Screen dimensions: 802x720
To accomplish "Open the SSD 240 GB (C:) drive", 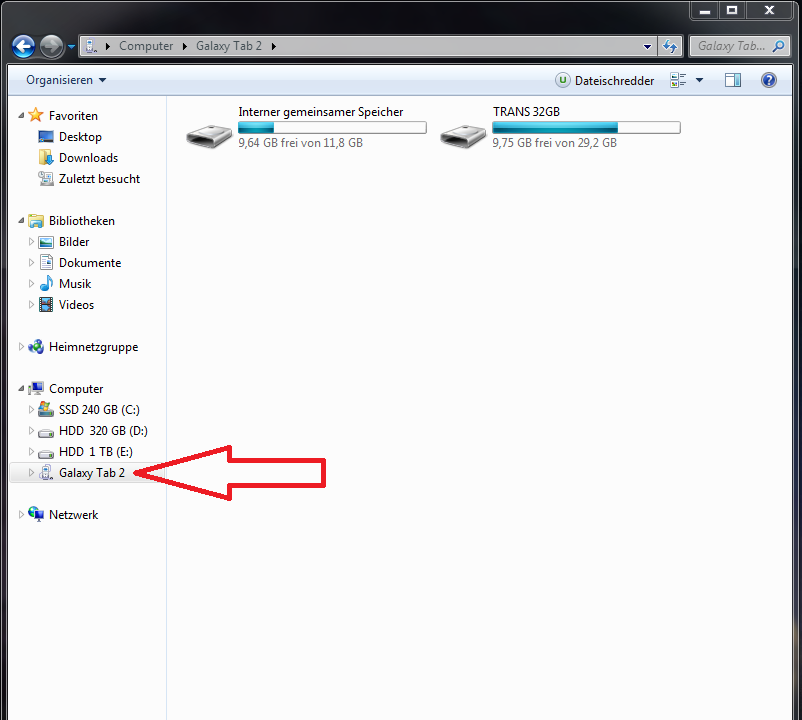I will click(x=99, y=410).
